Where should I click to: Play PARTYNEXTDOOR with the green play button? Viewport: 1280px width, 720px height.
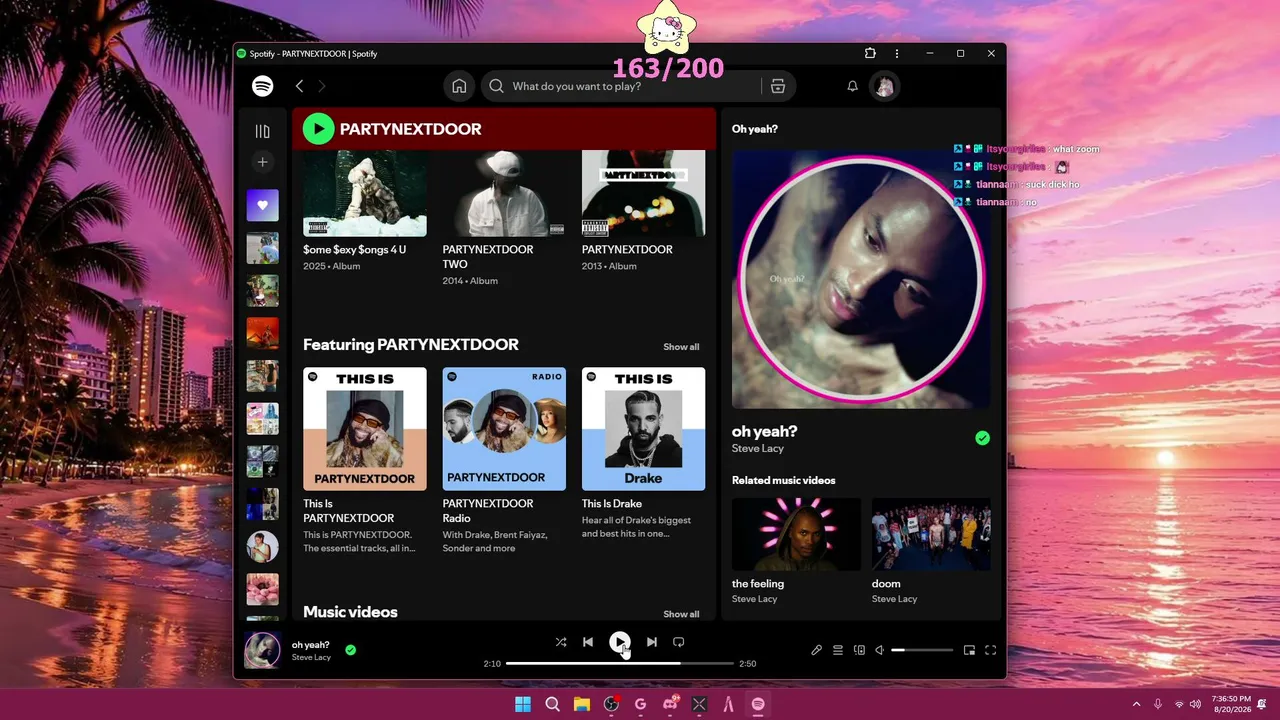318,128
